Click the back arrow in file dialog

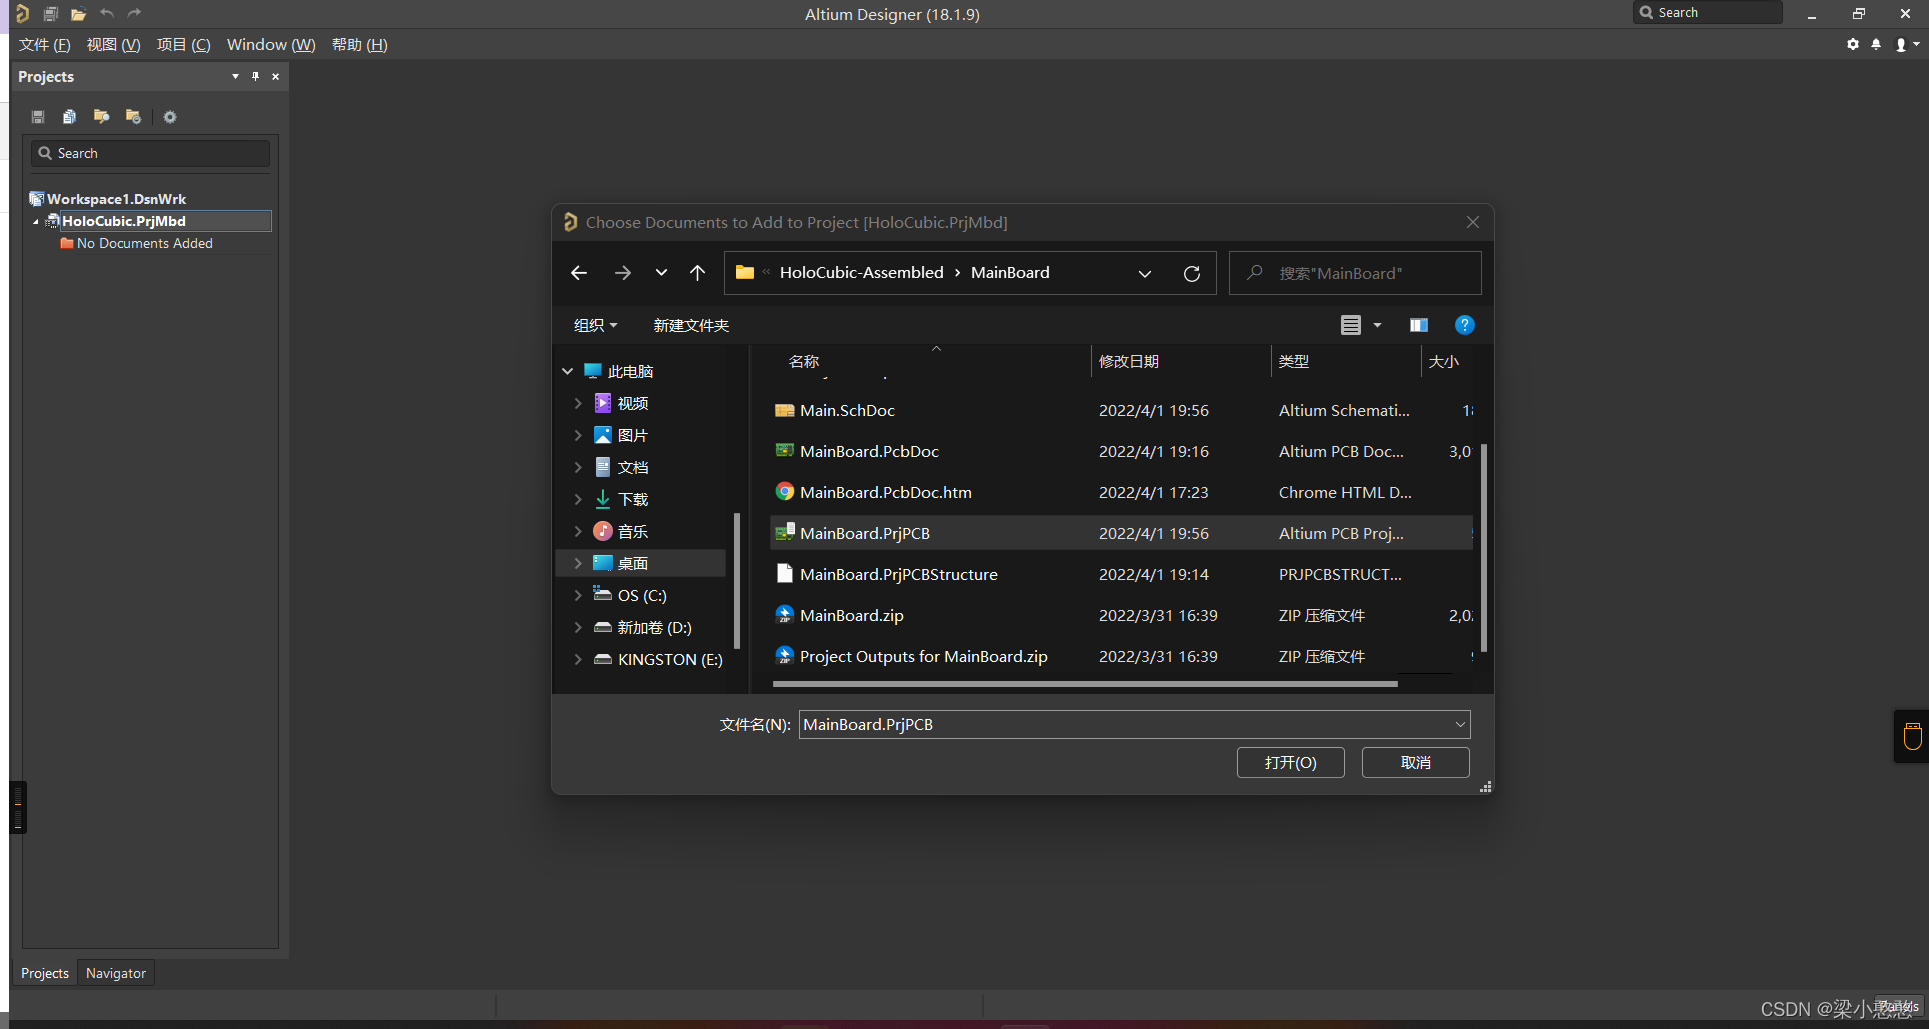[579, 273]
